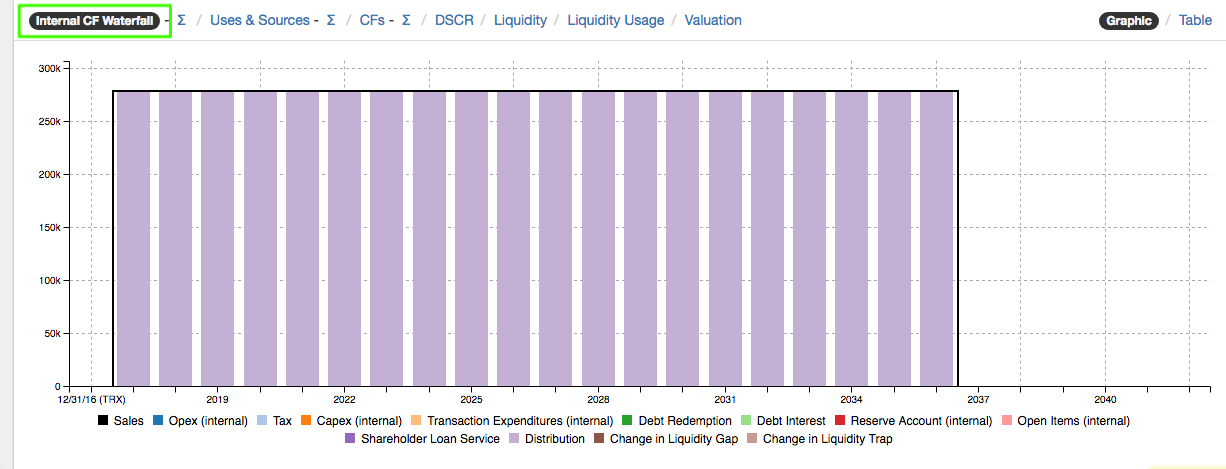Click the sigma icon after Uses & Sources

coord(331,20)
